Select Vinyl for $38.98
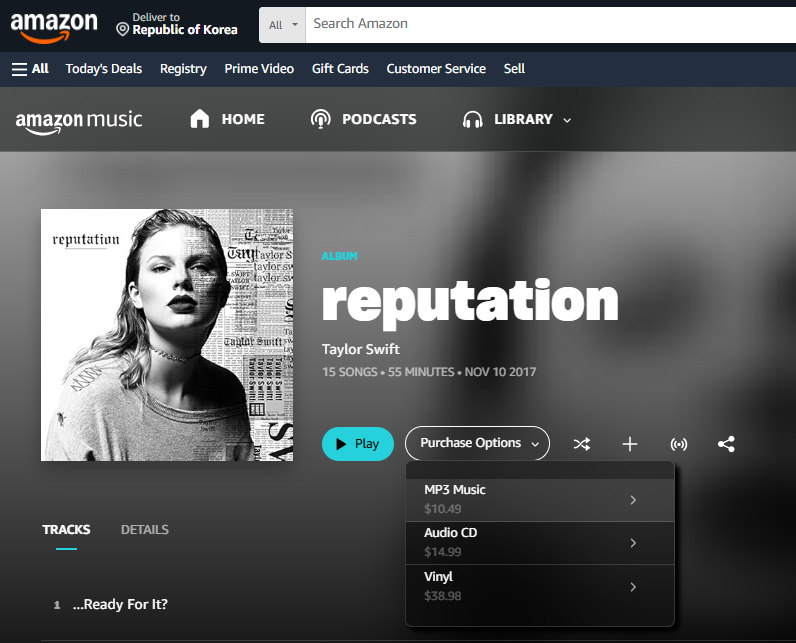The height and width of the screenshot is (643, 796). pyautogui.click(x=540, y=587)
